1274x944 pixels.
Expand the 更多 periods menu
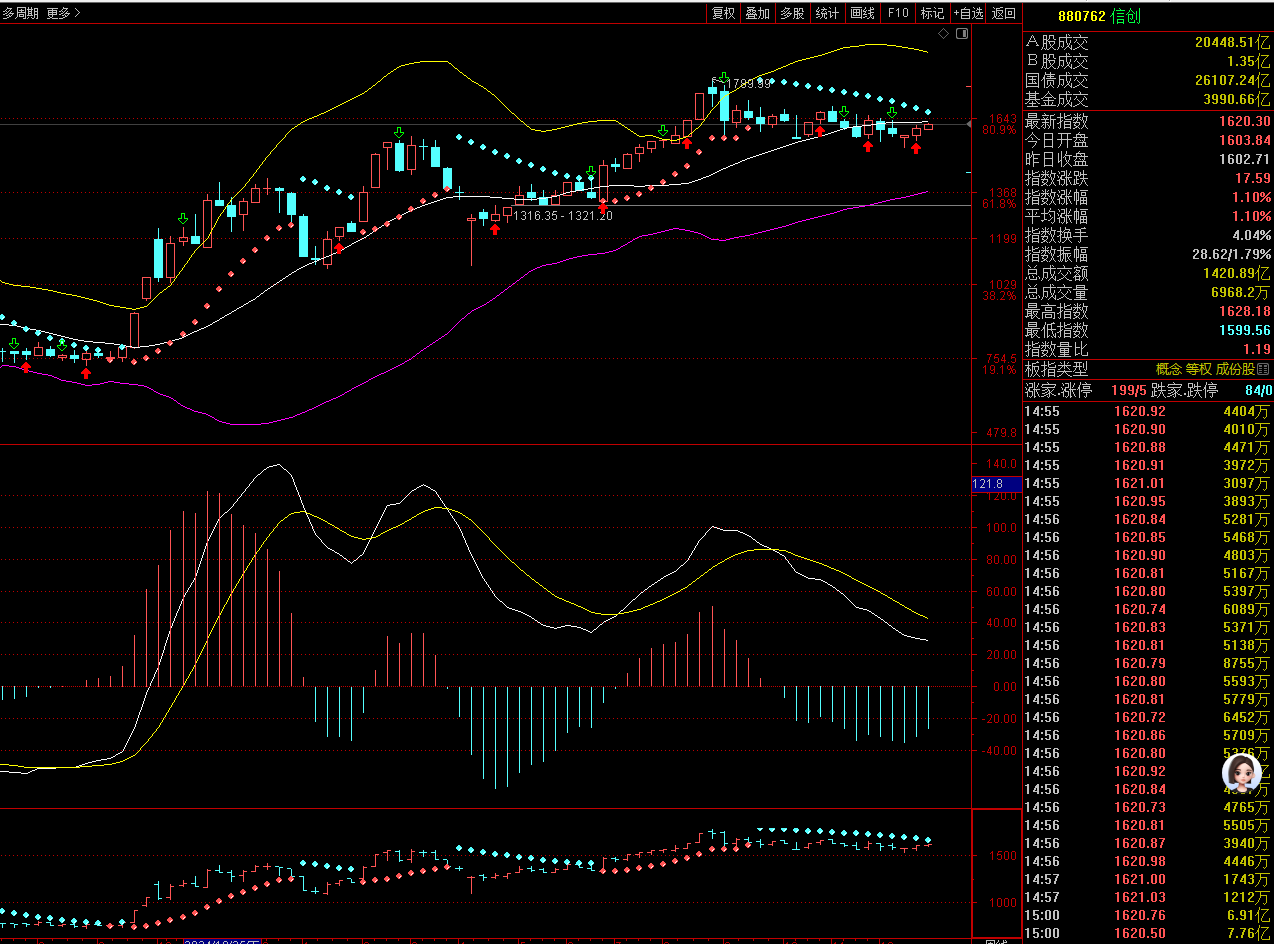[x=63, y=13]
